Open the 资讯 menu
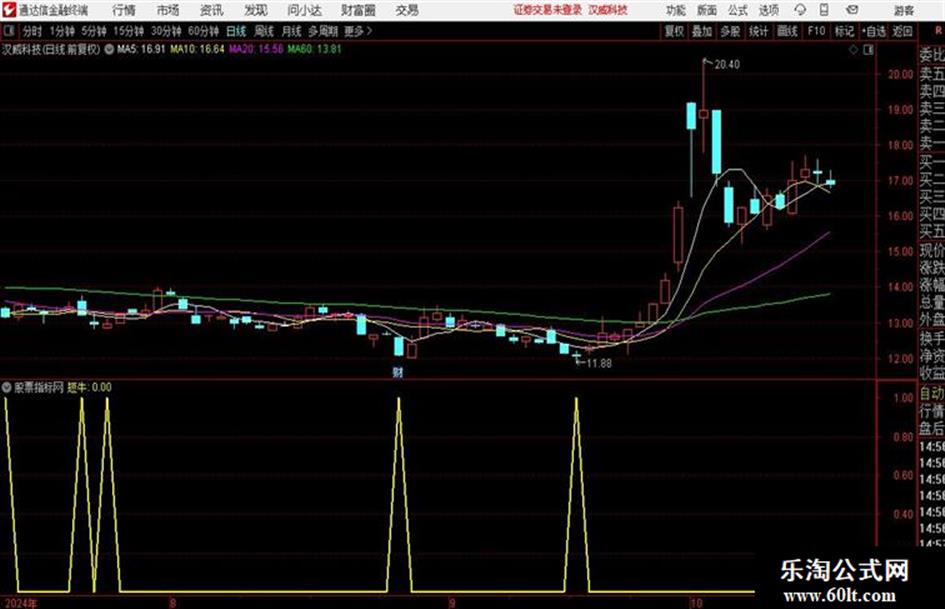The height and width of the screenshot is (609, 945). [x=212, y=10]
